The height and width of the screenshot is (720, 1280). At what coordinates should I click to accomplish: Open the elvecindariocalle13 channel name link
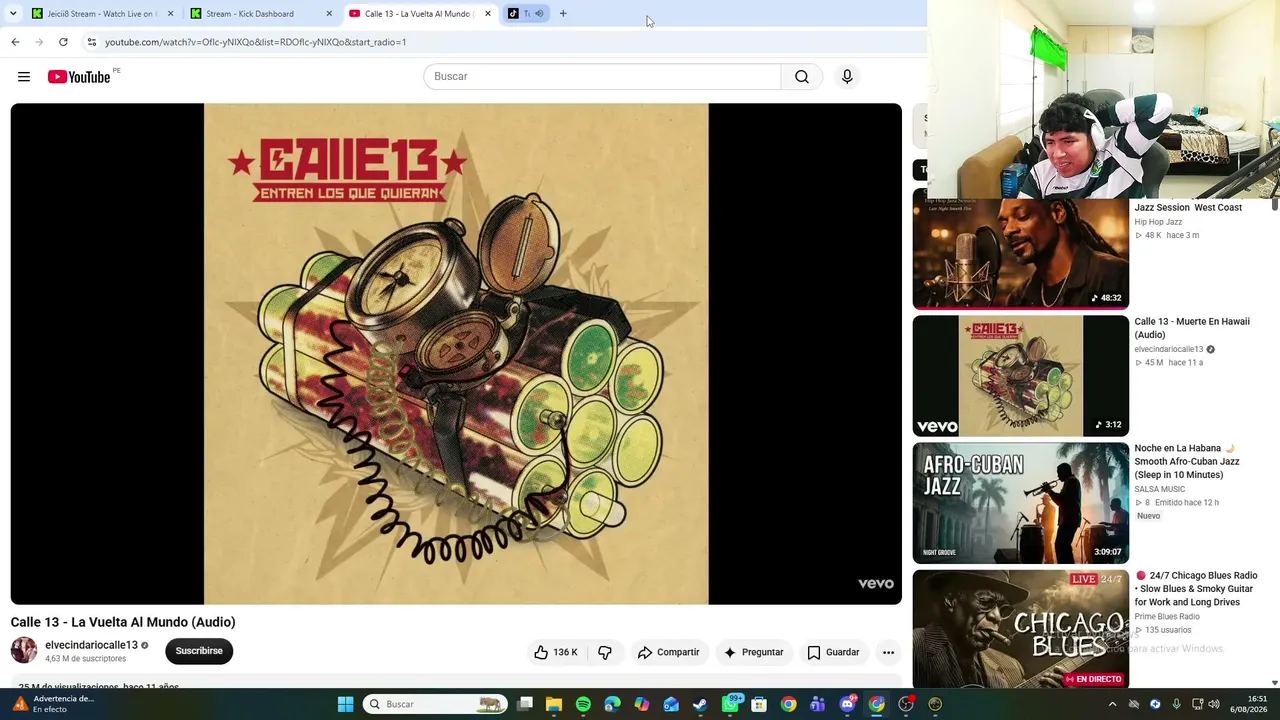click(91, 645)
